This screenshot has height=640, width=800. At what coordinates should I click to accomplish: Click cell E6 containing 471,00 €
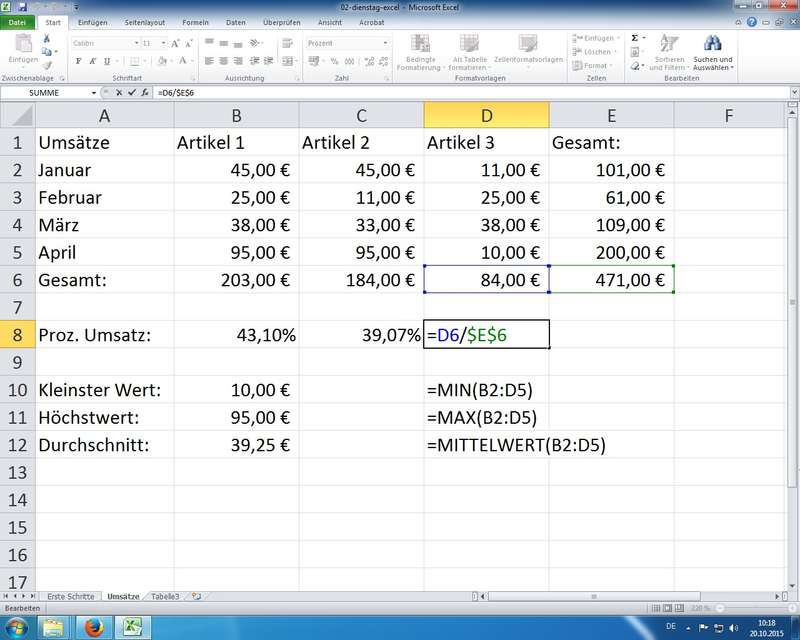(611, 280)
